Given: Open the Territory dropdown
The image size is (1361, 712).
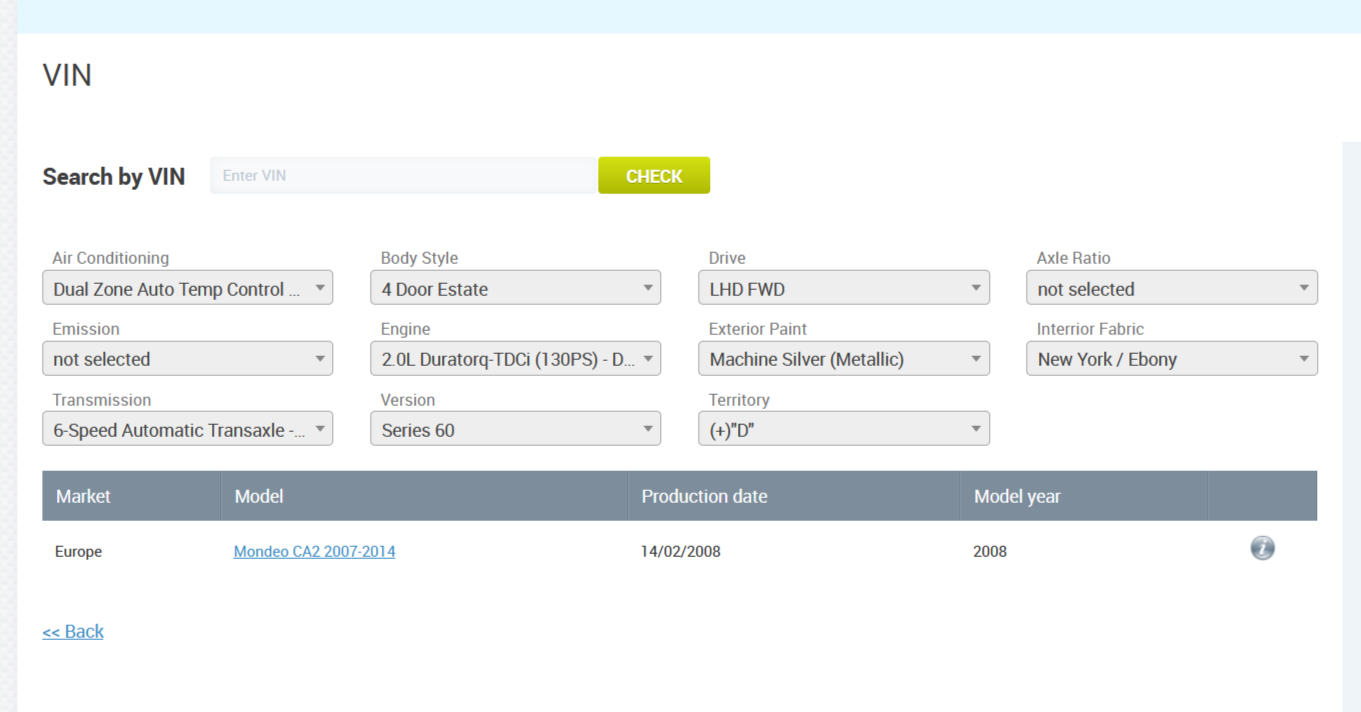Looking at the screenshot, I should click(x=843, y=429).
